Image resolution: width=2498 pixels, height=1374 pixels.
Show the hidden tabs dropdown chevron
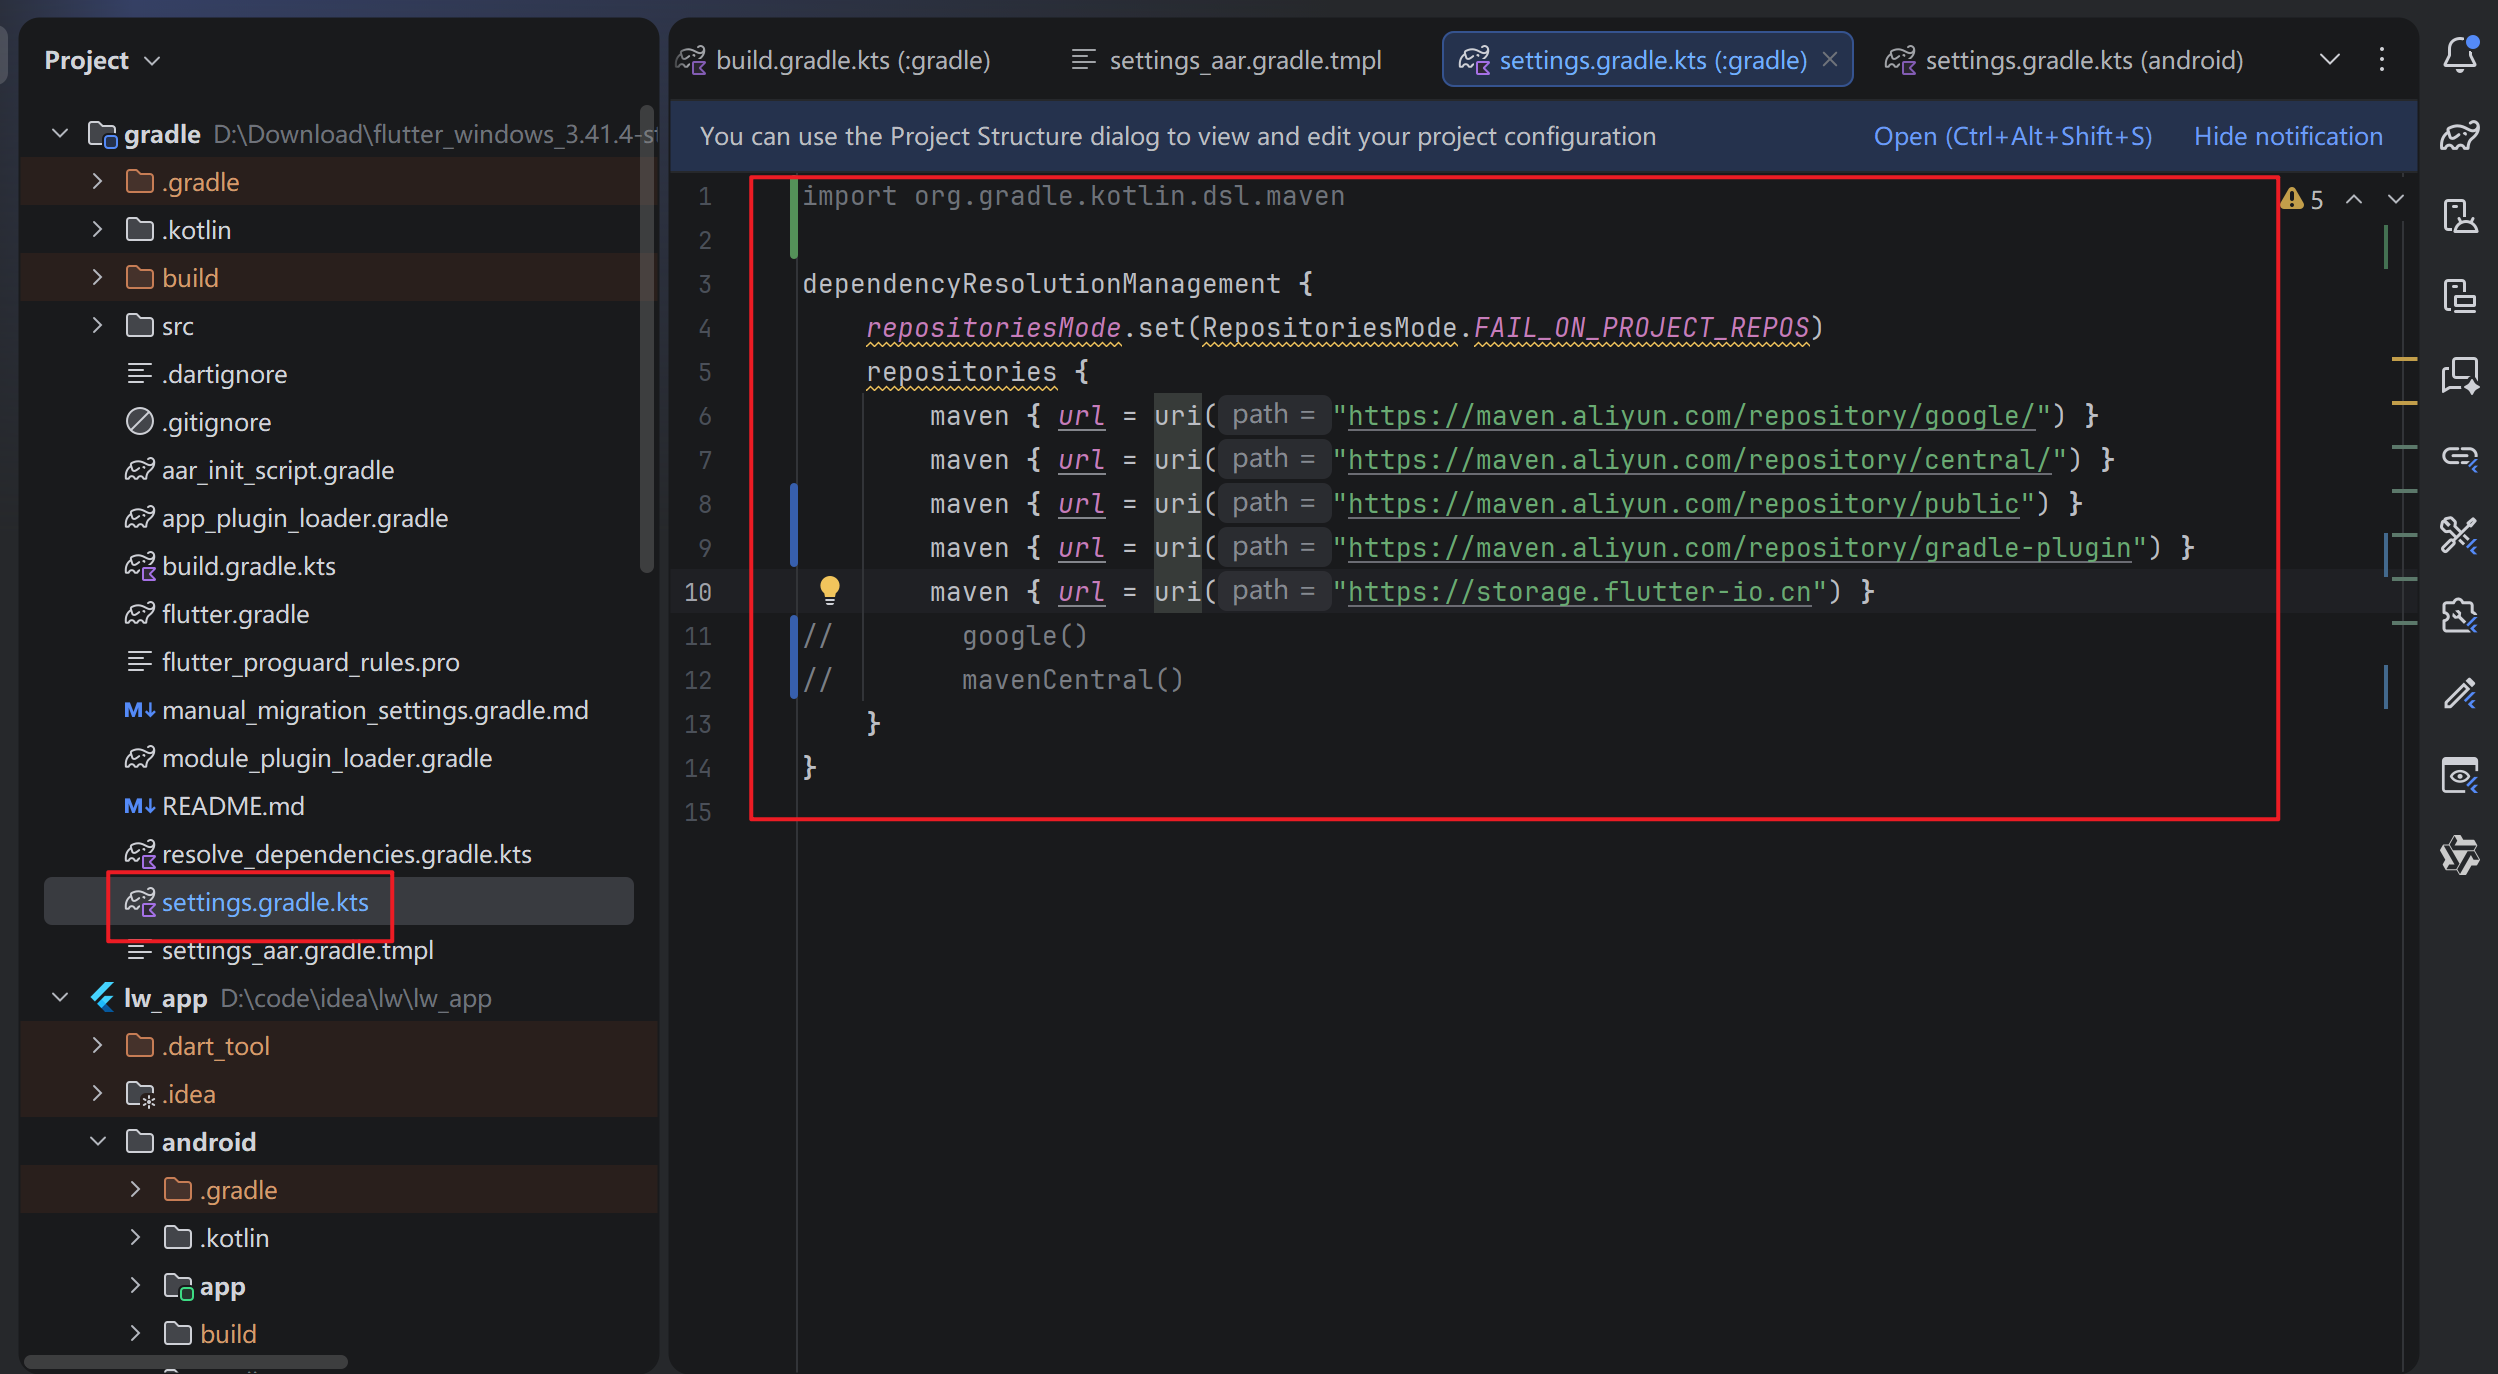pyautogui.click(x=2329, y=60)
